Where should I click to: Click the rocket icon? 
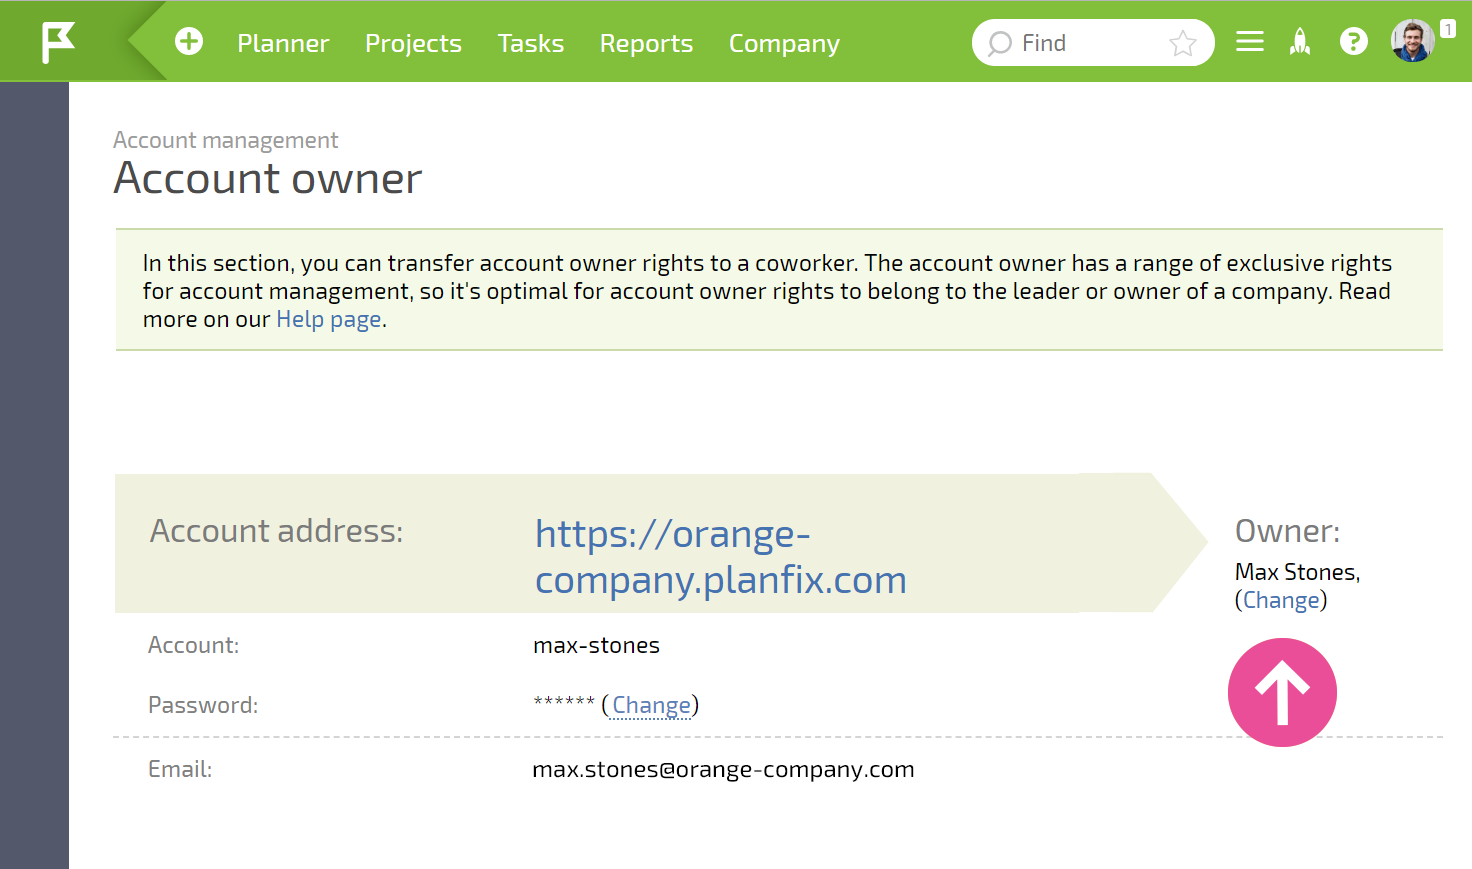coord(1300,42)
